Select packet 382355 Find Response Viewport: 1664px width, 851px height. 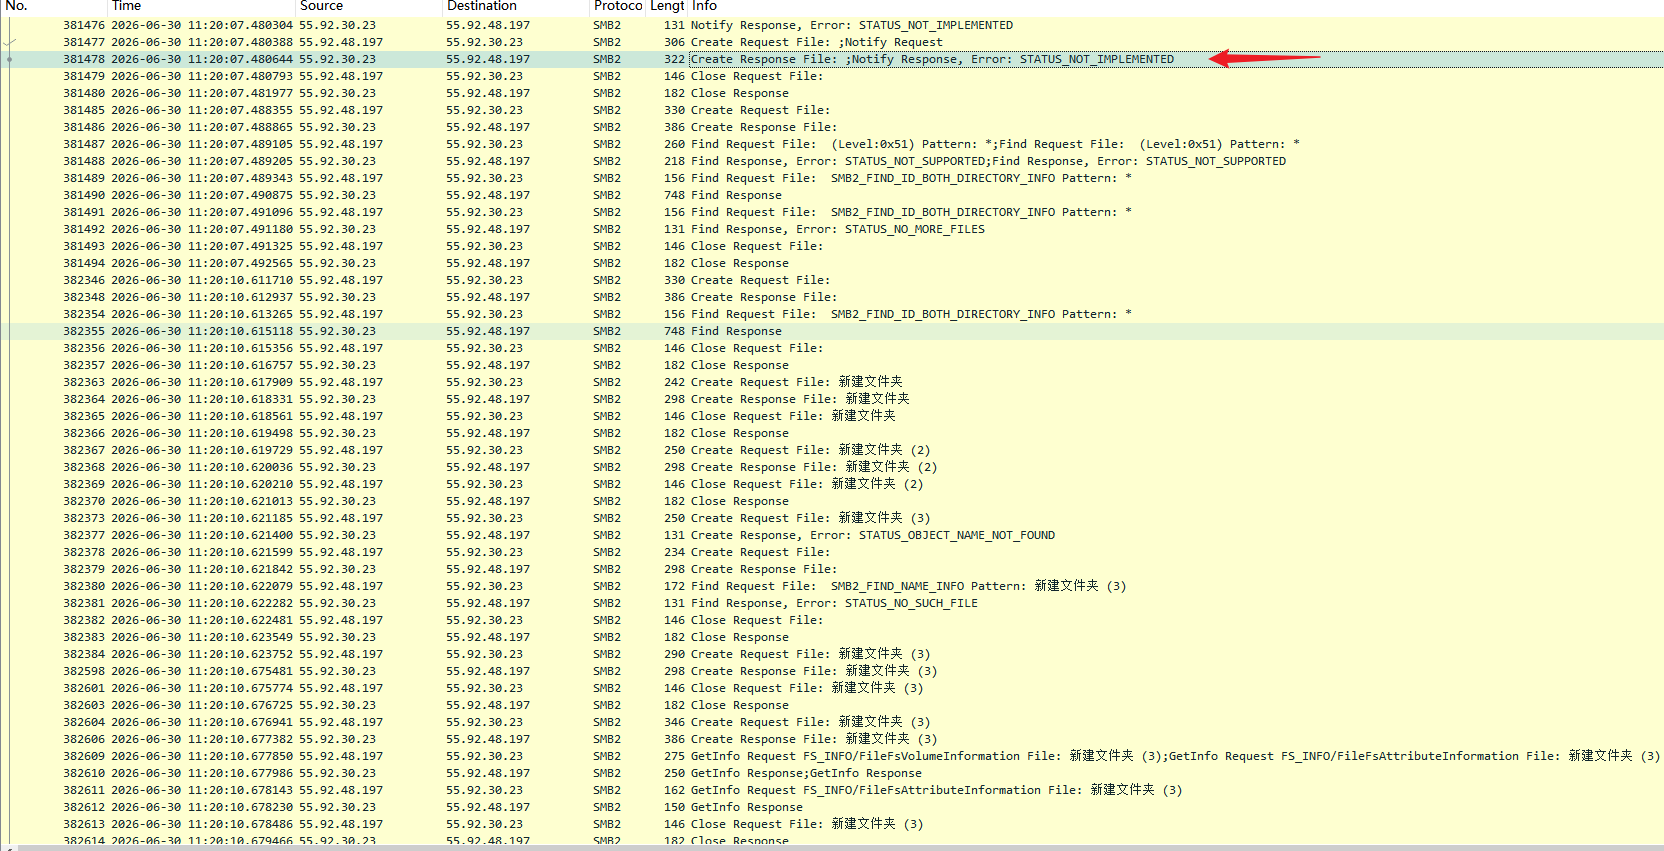coord(832,331)
